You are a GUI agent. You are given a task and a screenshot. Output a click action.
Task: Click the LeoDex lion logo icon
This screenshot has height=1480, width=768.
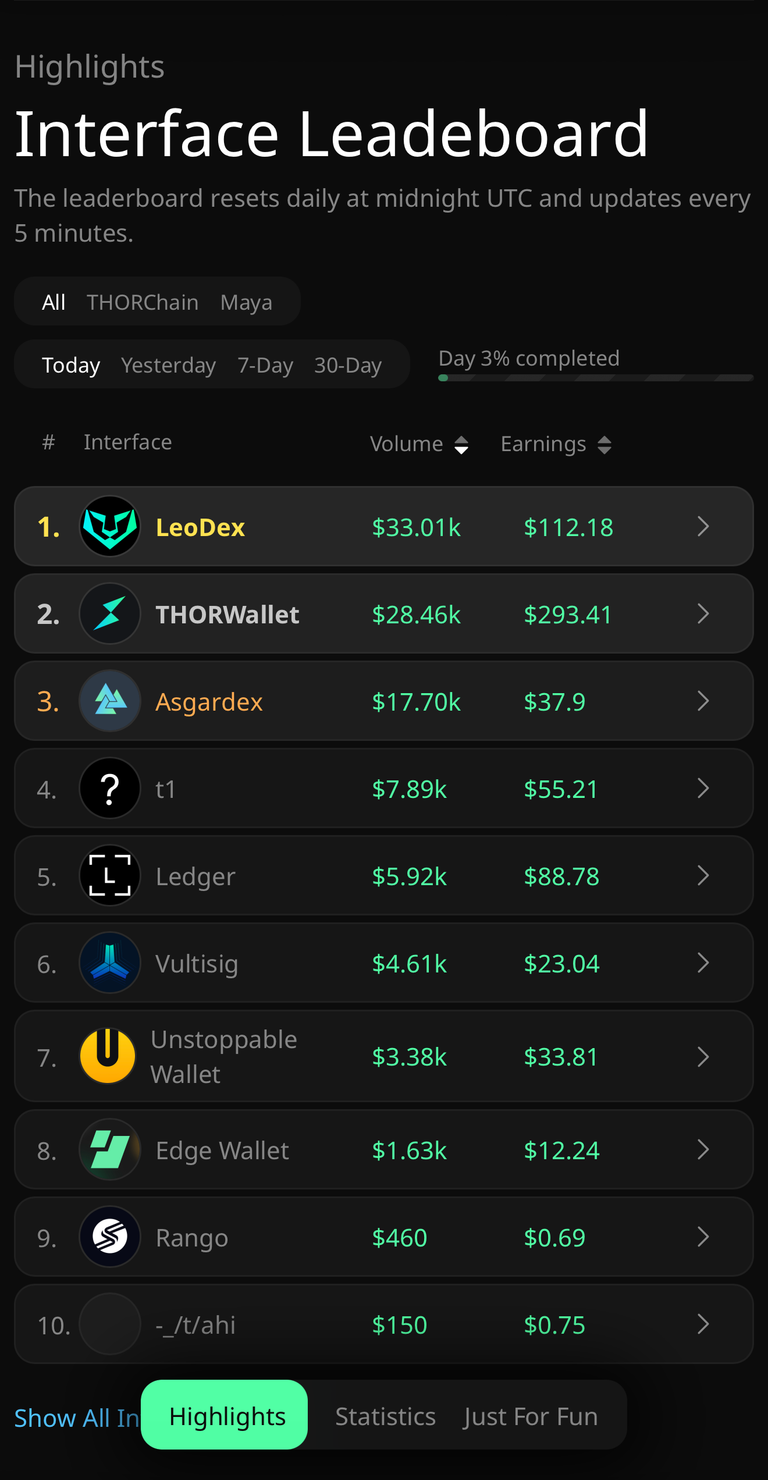[x=110, y=526]
